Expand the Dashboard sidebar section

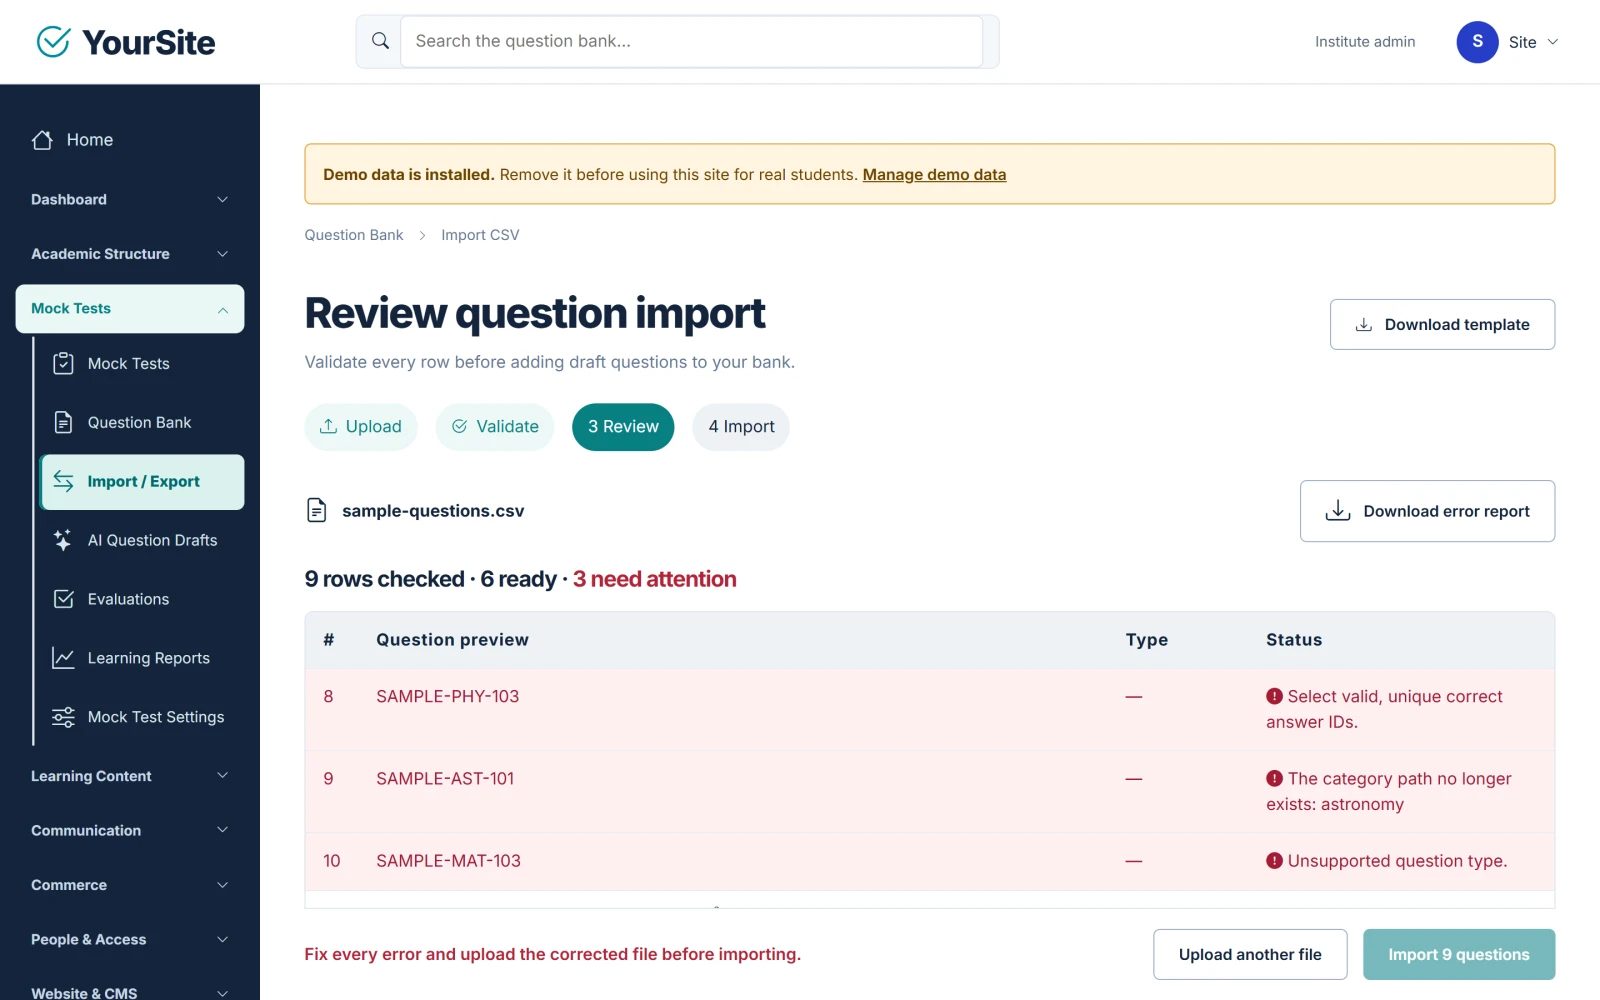coord(130,199)
